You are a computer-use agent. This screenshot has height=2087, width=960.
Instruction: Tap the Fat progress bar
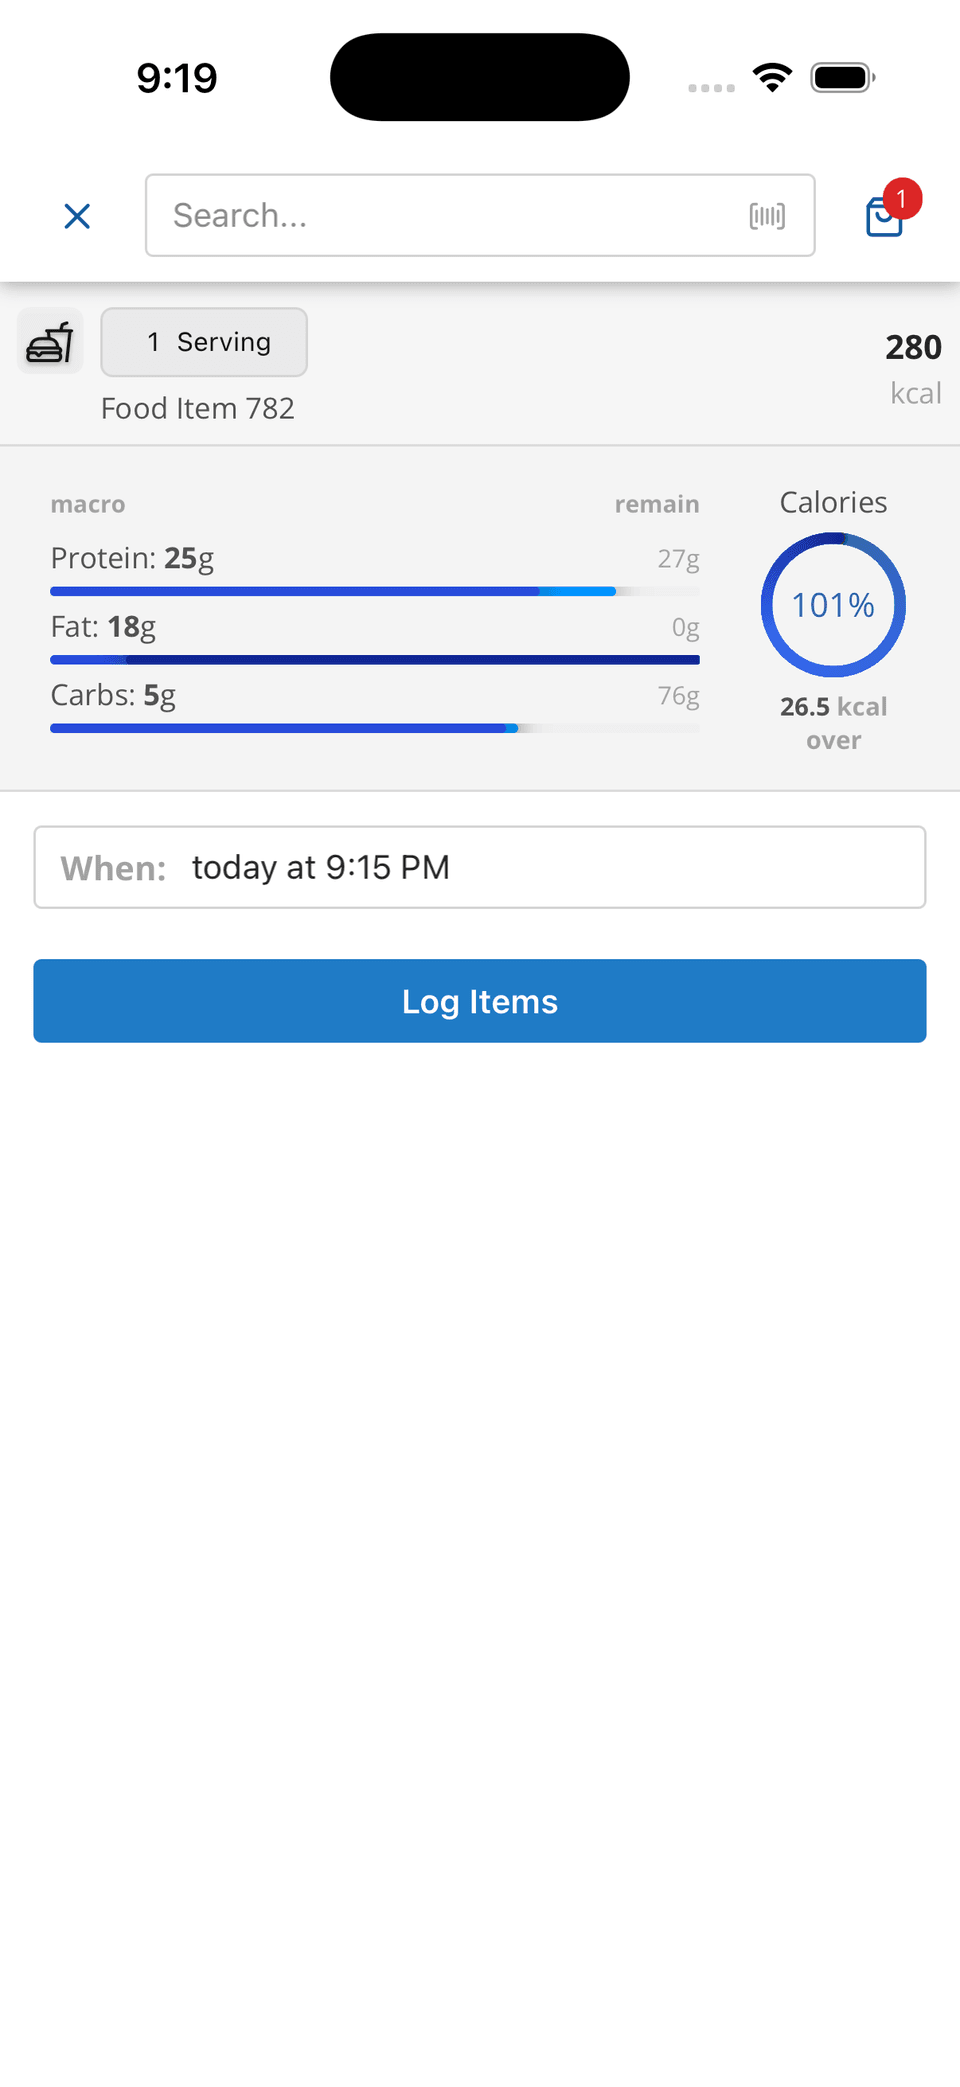pyautogui.click(x=374, y=660)
